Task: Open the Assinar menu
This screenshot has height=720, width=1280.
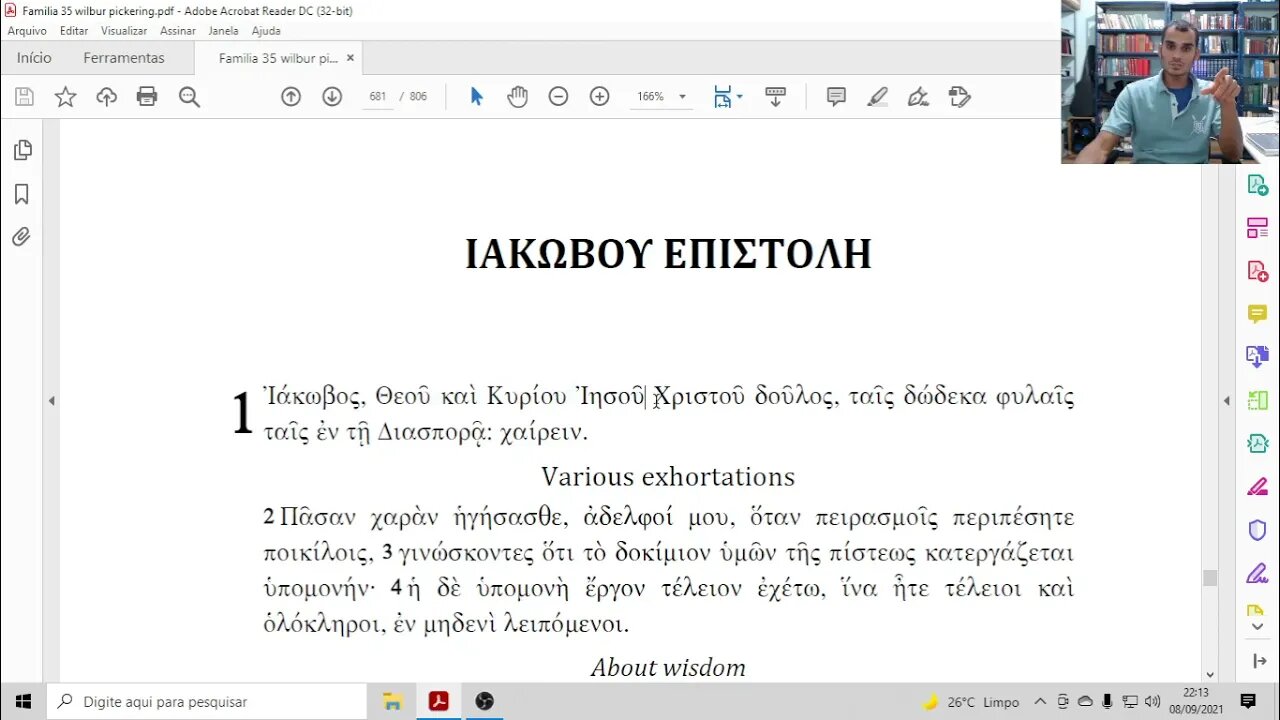Action: (x=178, y=31)
